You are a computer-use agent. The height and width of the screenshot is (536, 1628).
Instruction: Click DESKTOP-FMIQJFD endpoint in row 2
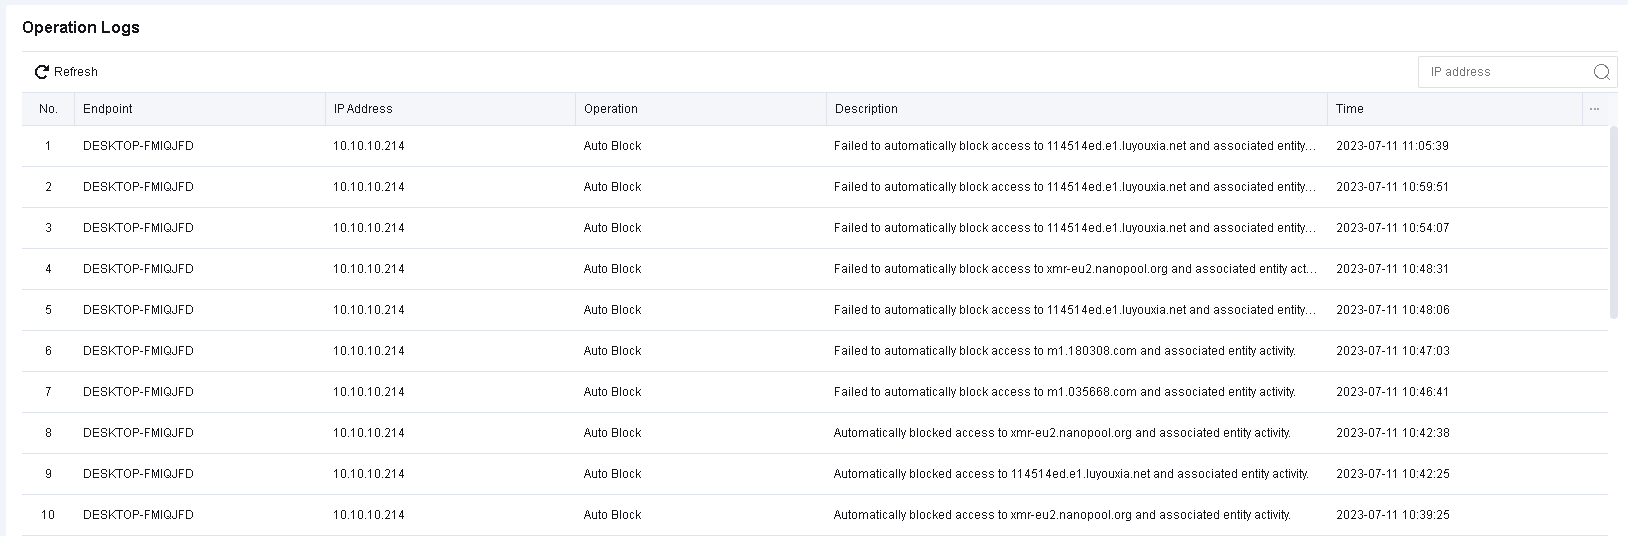tap(138, 187)
